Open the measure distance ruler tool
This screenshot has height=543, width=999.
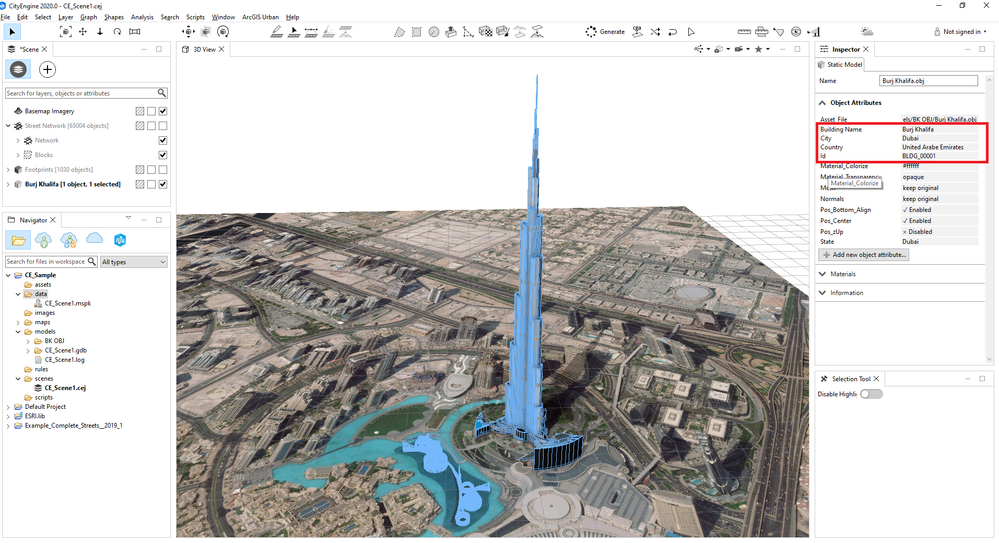(x=744, y=31)
